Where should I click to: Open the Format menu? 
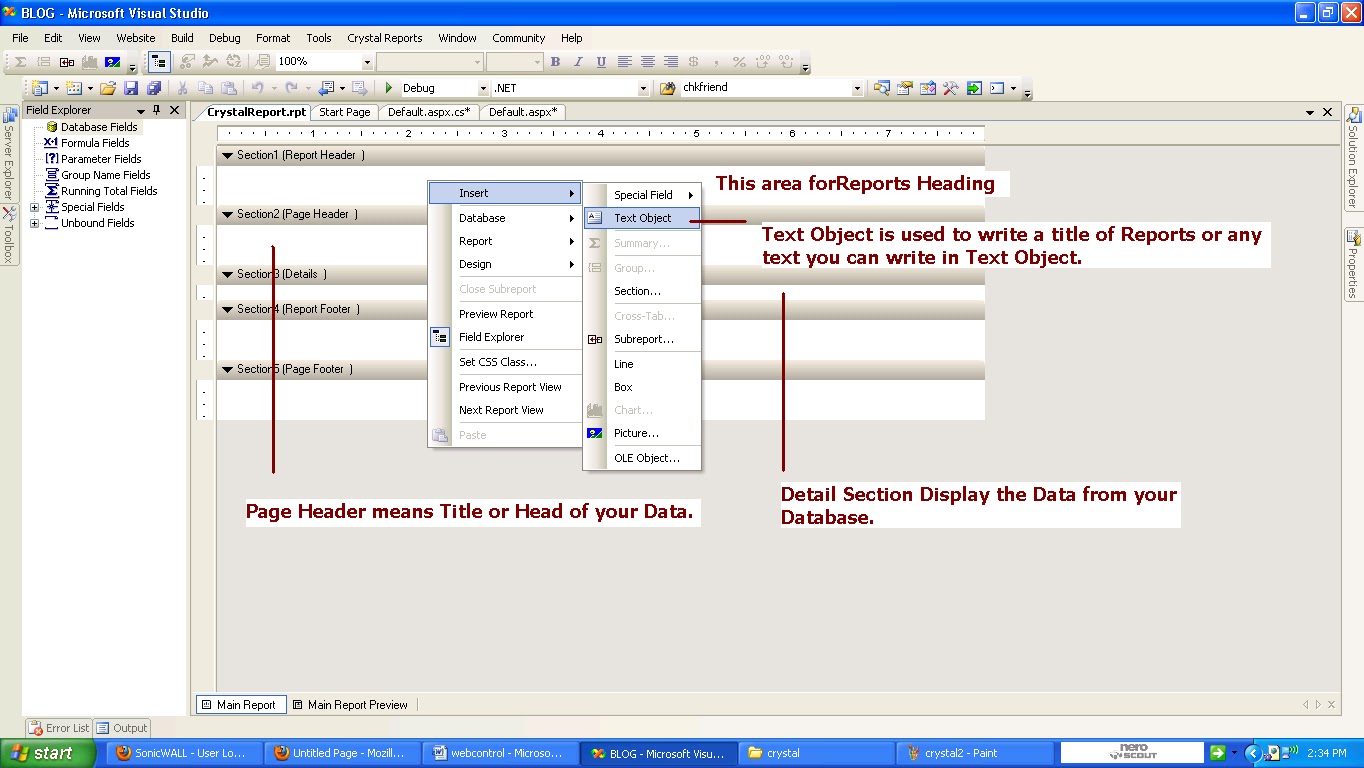273,38
